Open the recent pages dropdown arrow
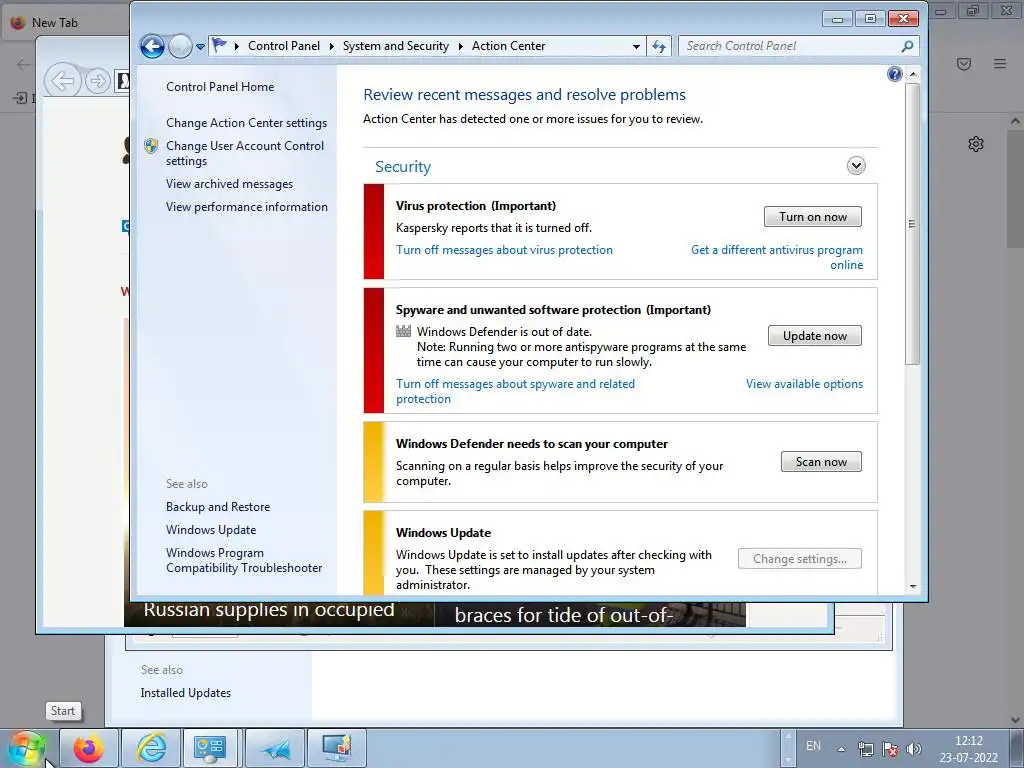 coord(200,46)
